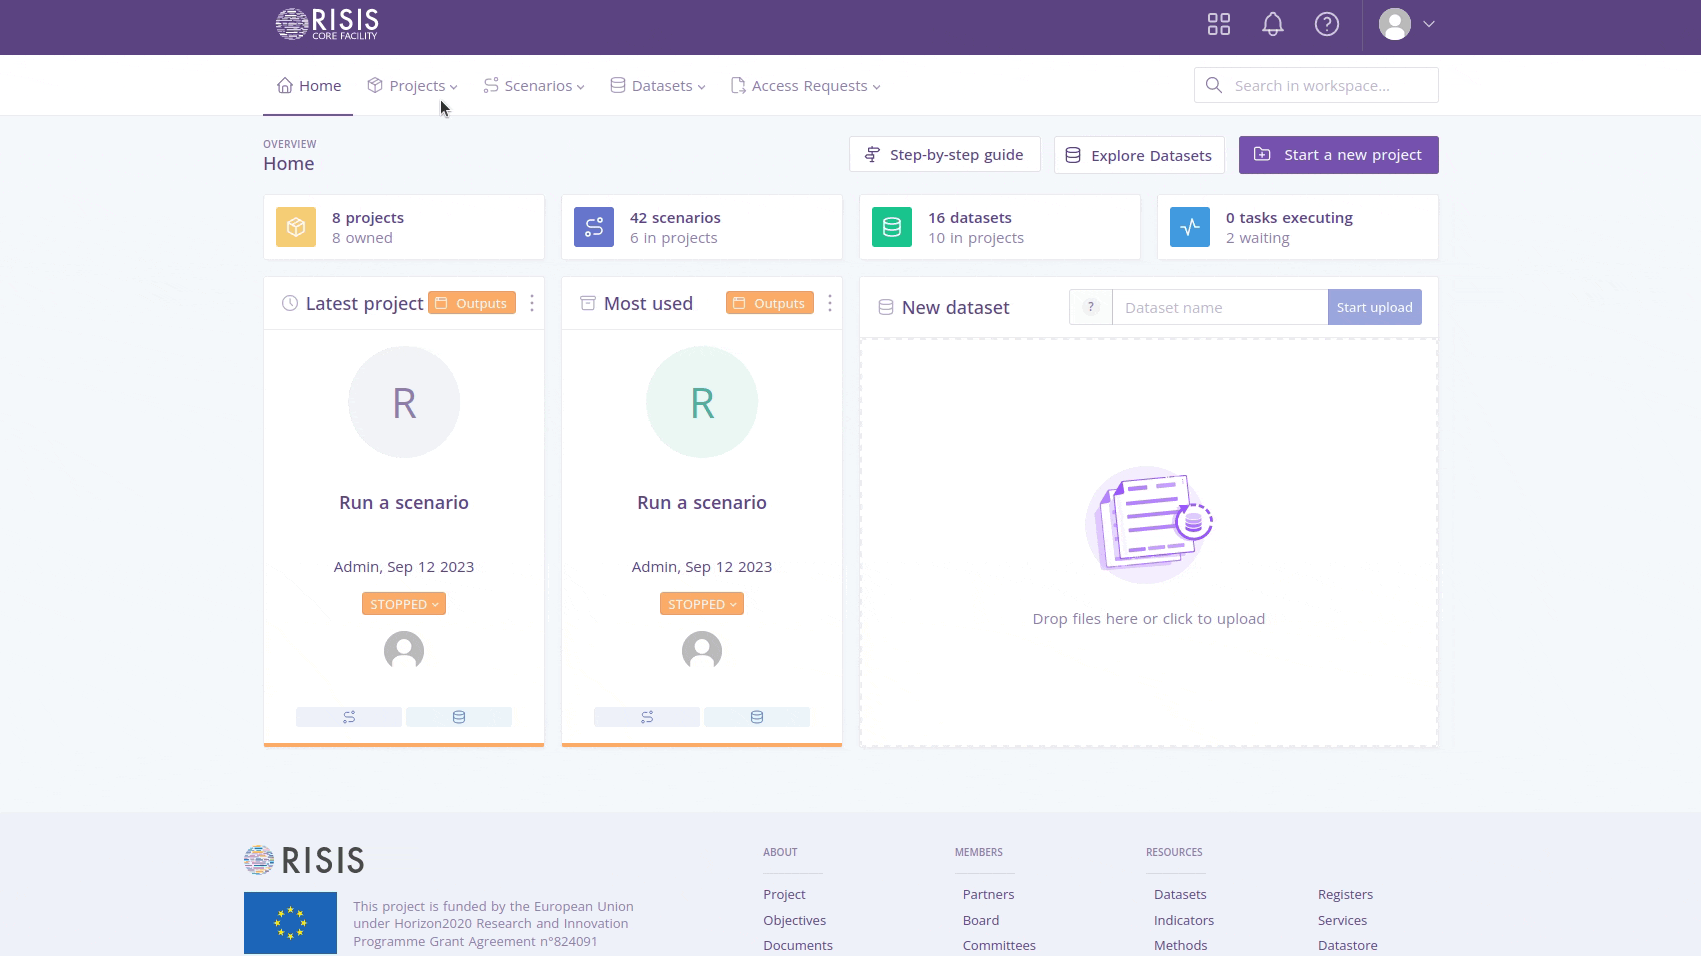Viewport: 1701px width, 956px height.
Task: Open scenarios tab in Latest project card
Action: tap(349, 717)
